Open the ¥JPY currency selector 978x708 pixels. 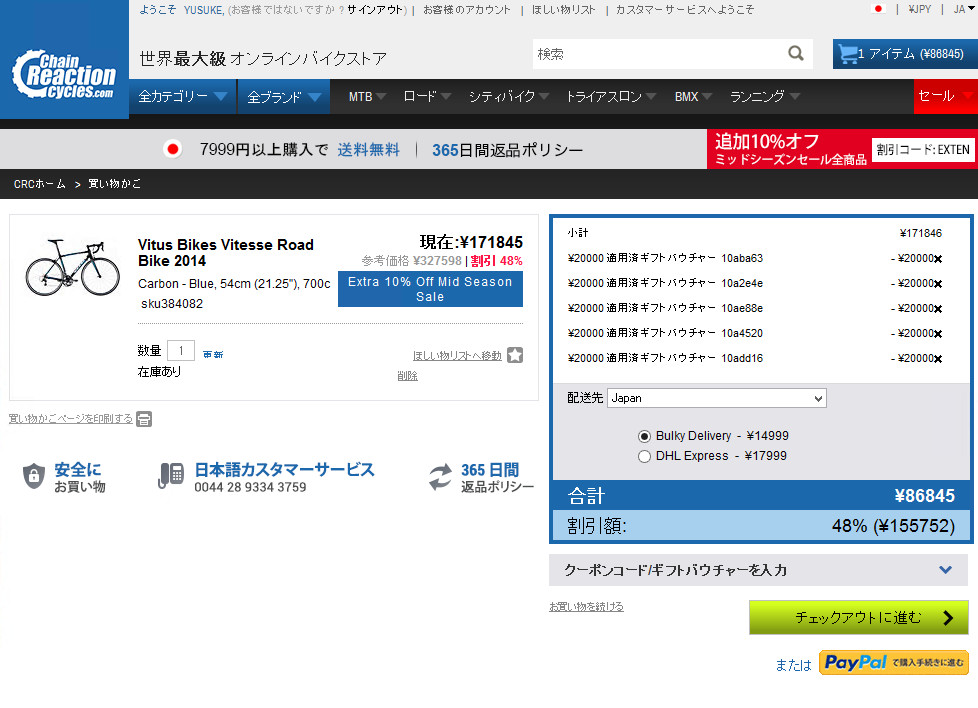click(919, 9)
